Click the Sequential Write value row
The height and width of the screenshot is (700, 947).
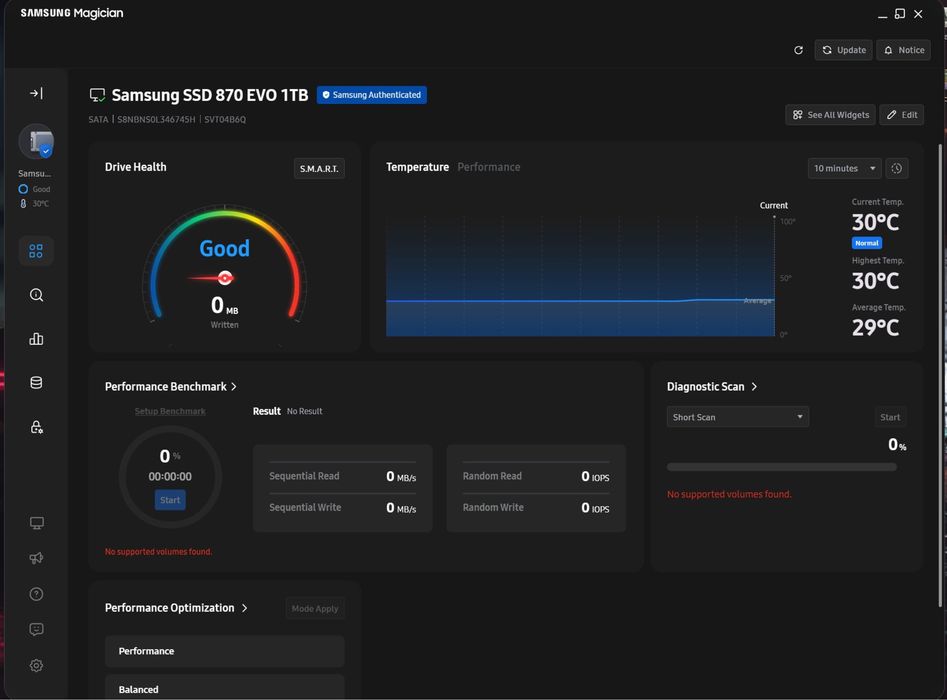(342, 508)
